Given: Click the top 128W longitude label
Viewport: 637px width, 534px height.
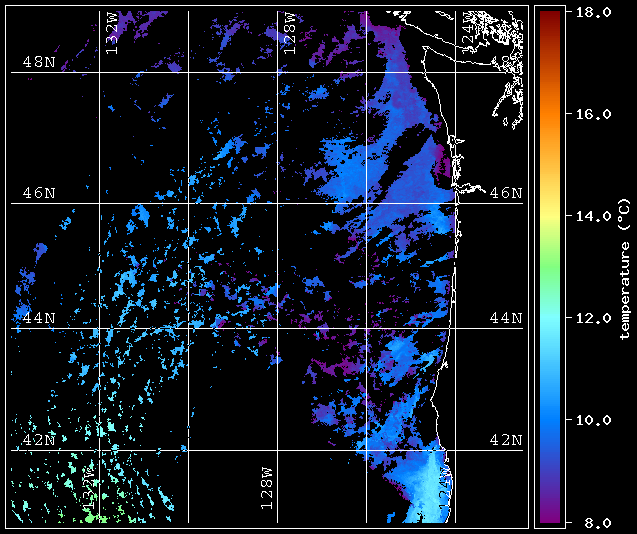Looking at the screenshot, I should pos(290,33).
